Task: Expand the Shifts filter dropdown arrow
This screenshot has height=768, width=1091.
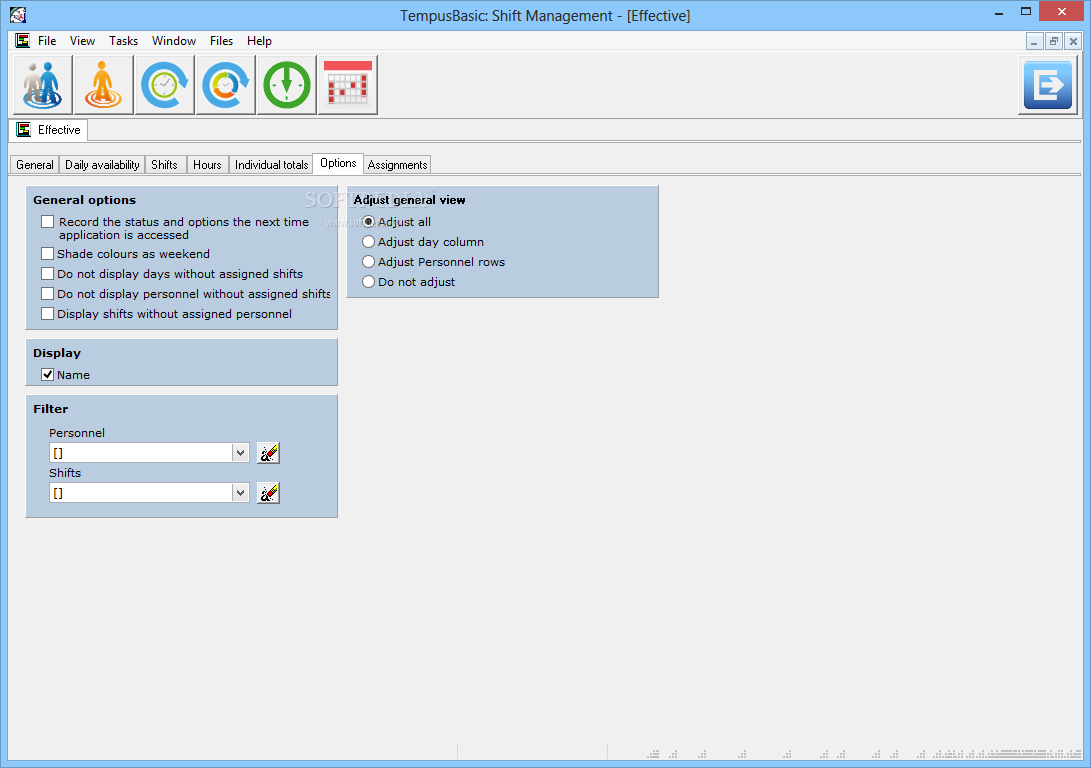Action: pos(240,493)
